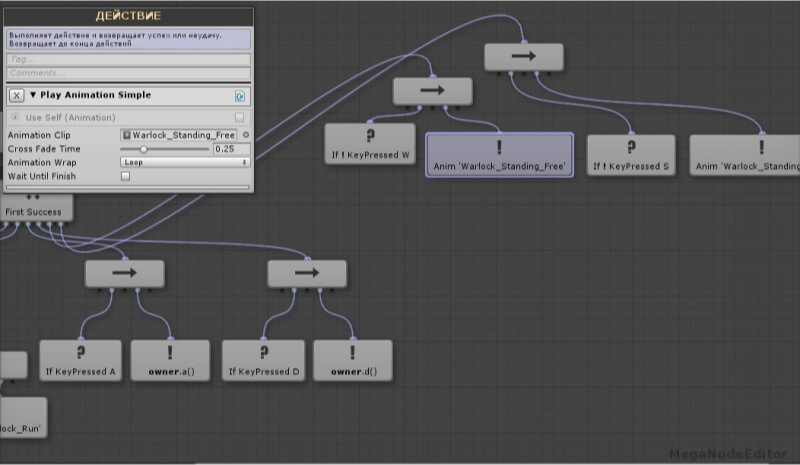Click the Tag input field
800x465 pixels.
point(127,59)
